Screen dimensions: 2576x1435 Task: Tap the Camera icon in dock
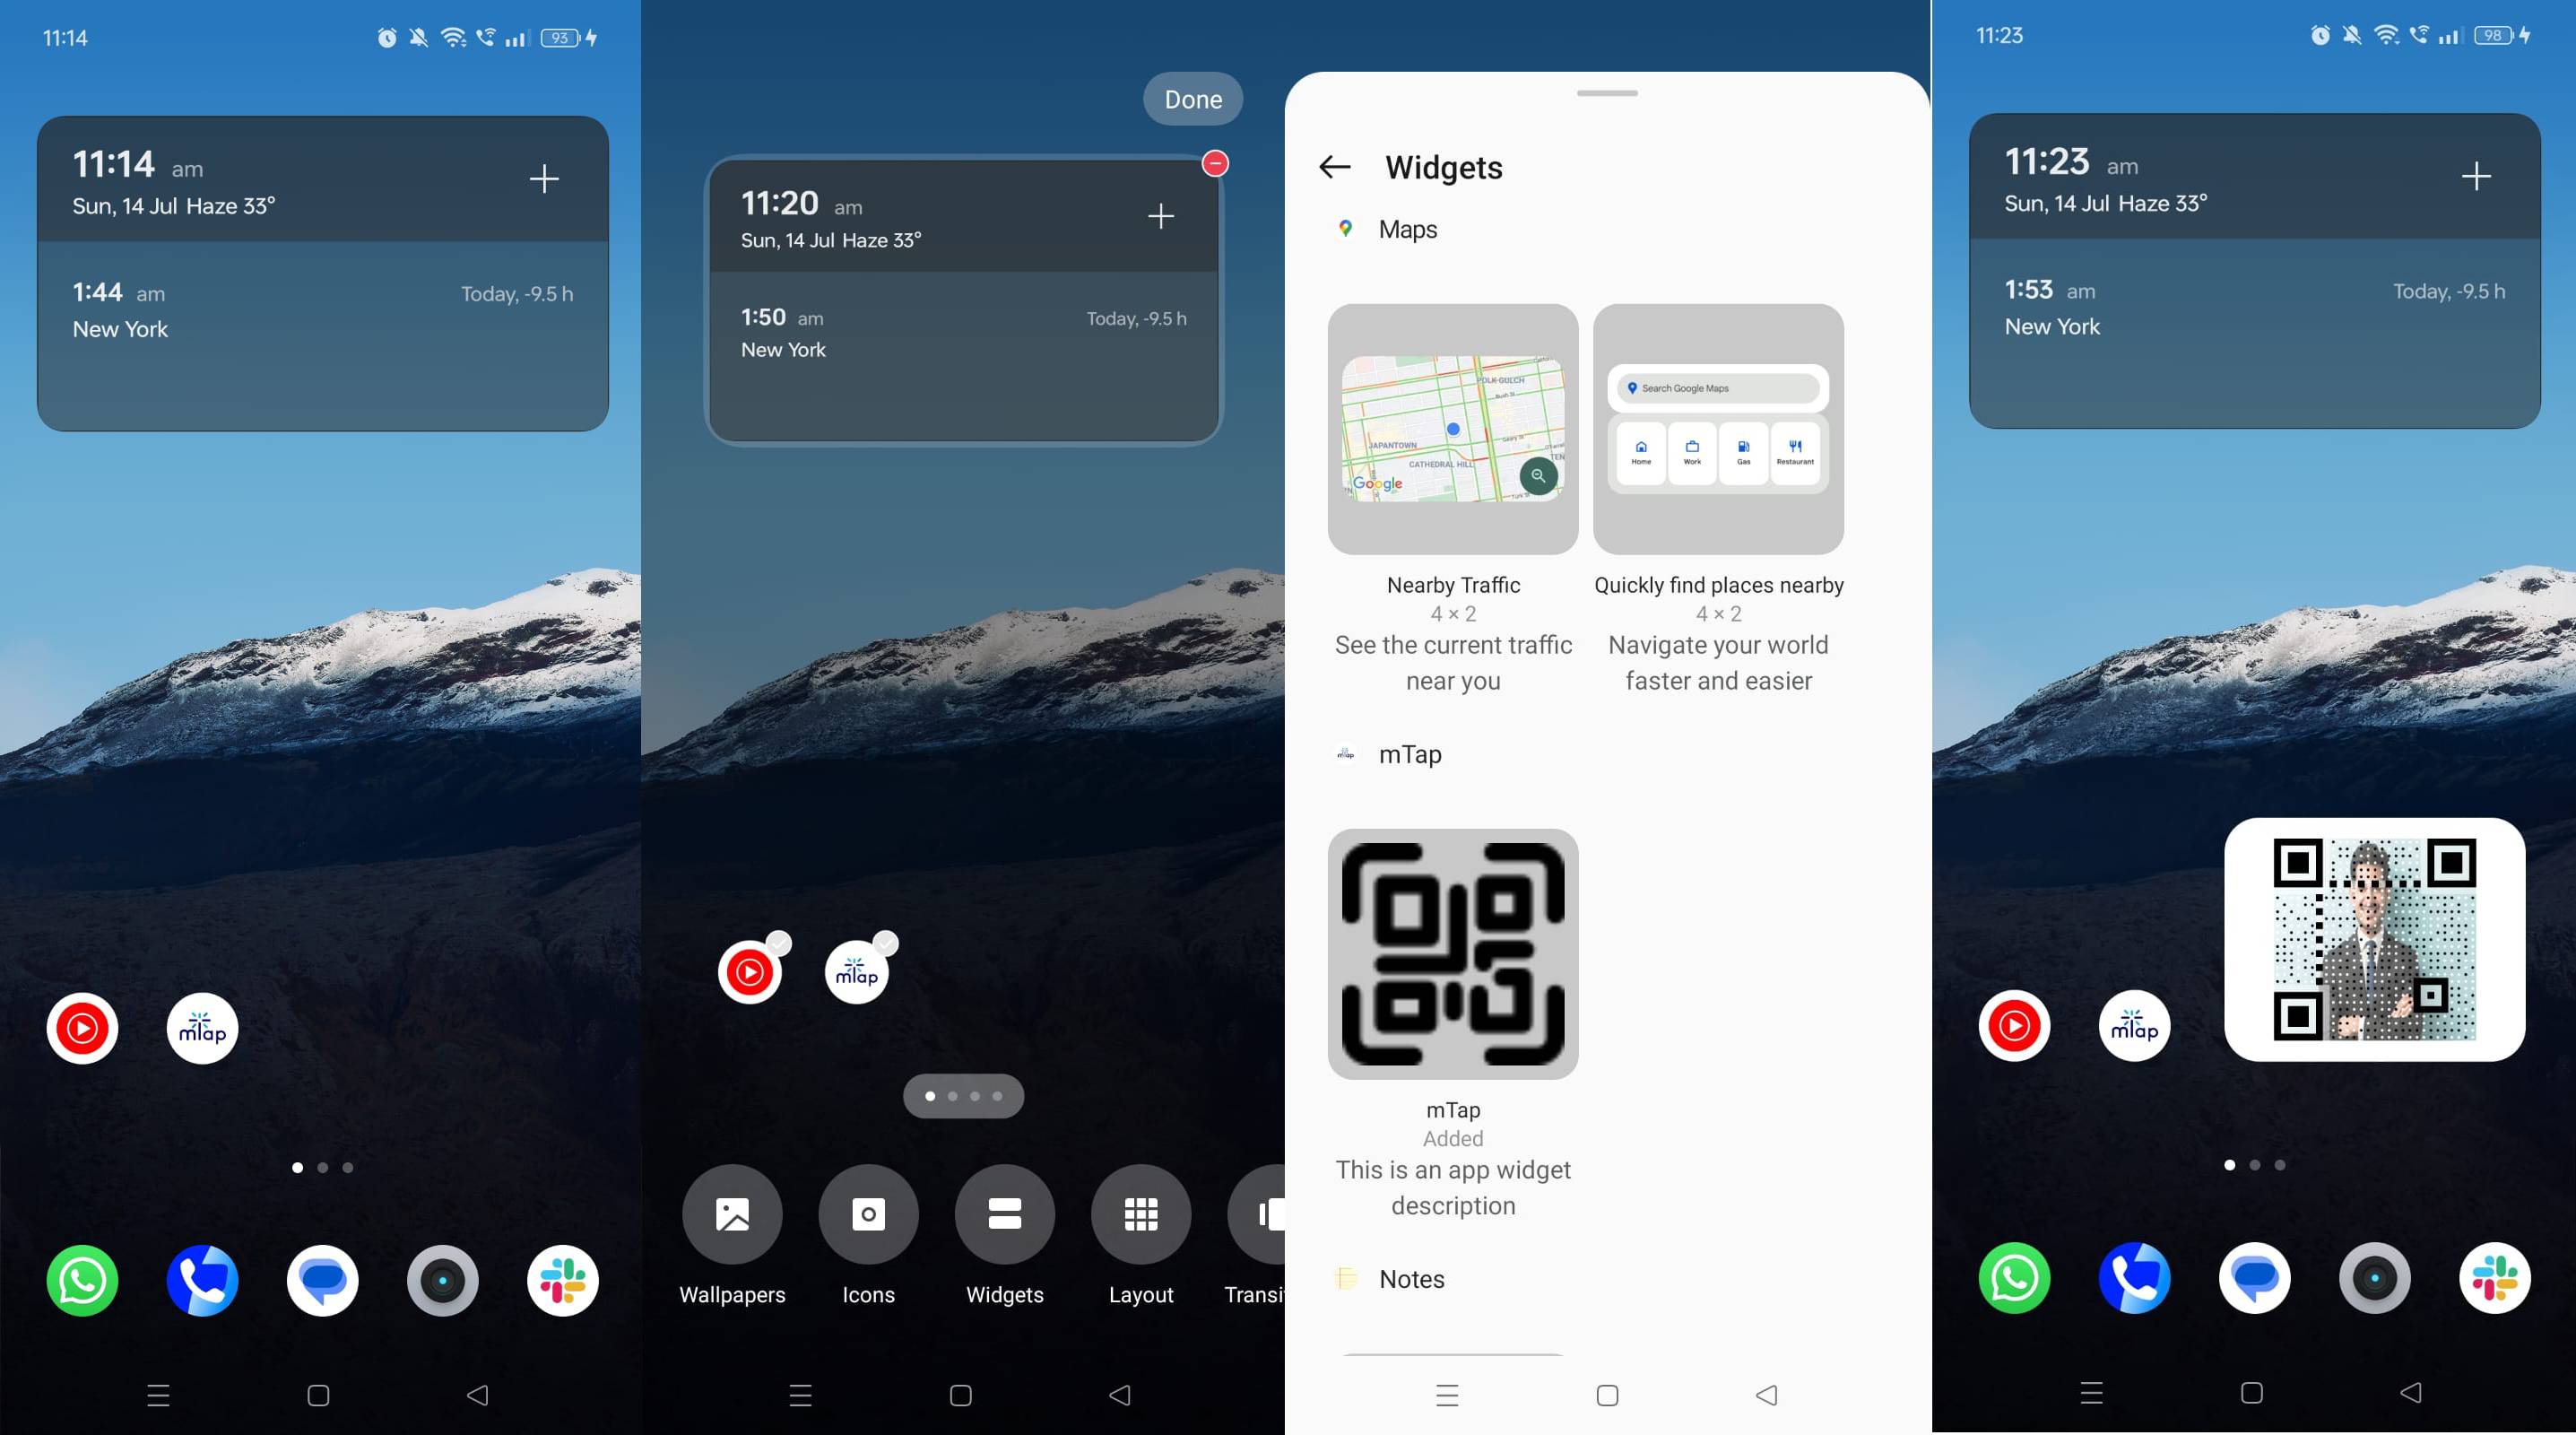pyautogui.click(x=442, y=1280)
